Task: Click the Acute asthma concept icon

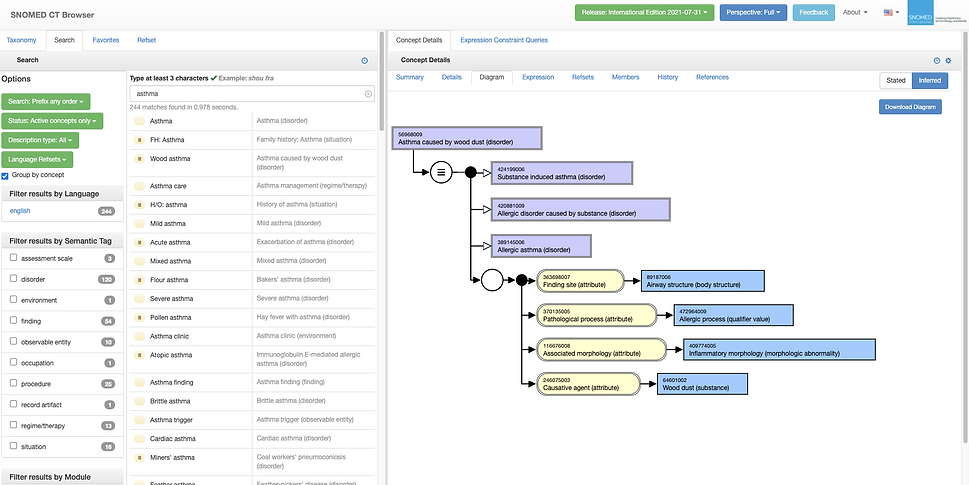Action: coord(140,242)
